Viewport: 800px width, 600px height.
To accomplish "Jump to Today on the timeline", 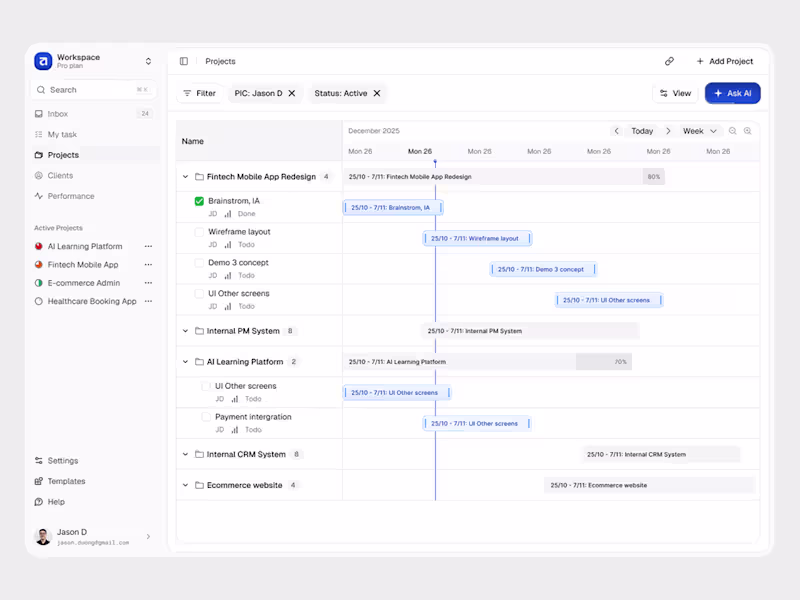I will [643, 130].
